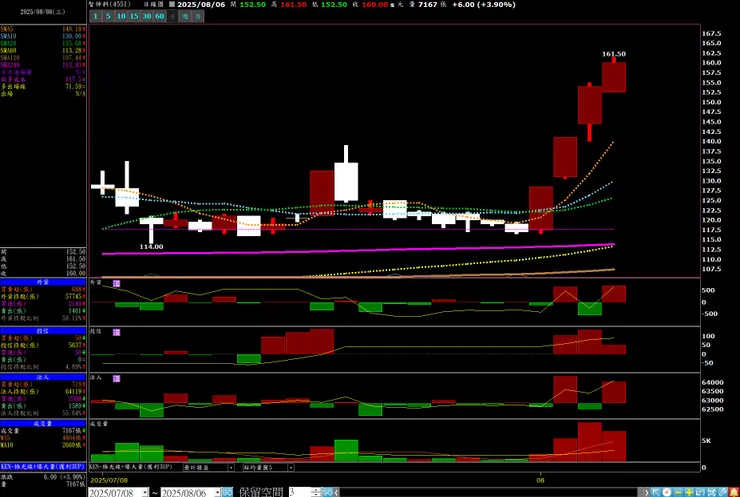Click the SMA60 legend entry

pyautogui.click(x=43, y=51)
